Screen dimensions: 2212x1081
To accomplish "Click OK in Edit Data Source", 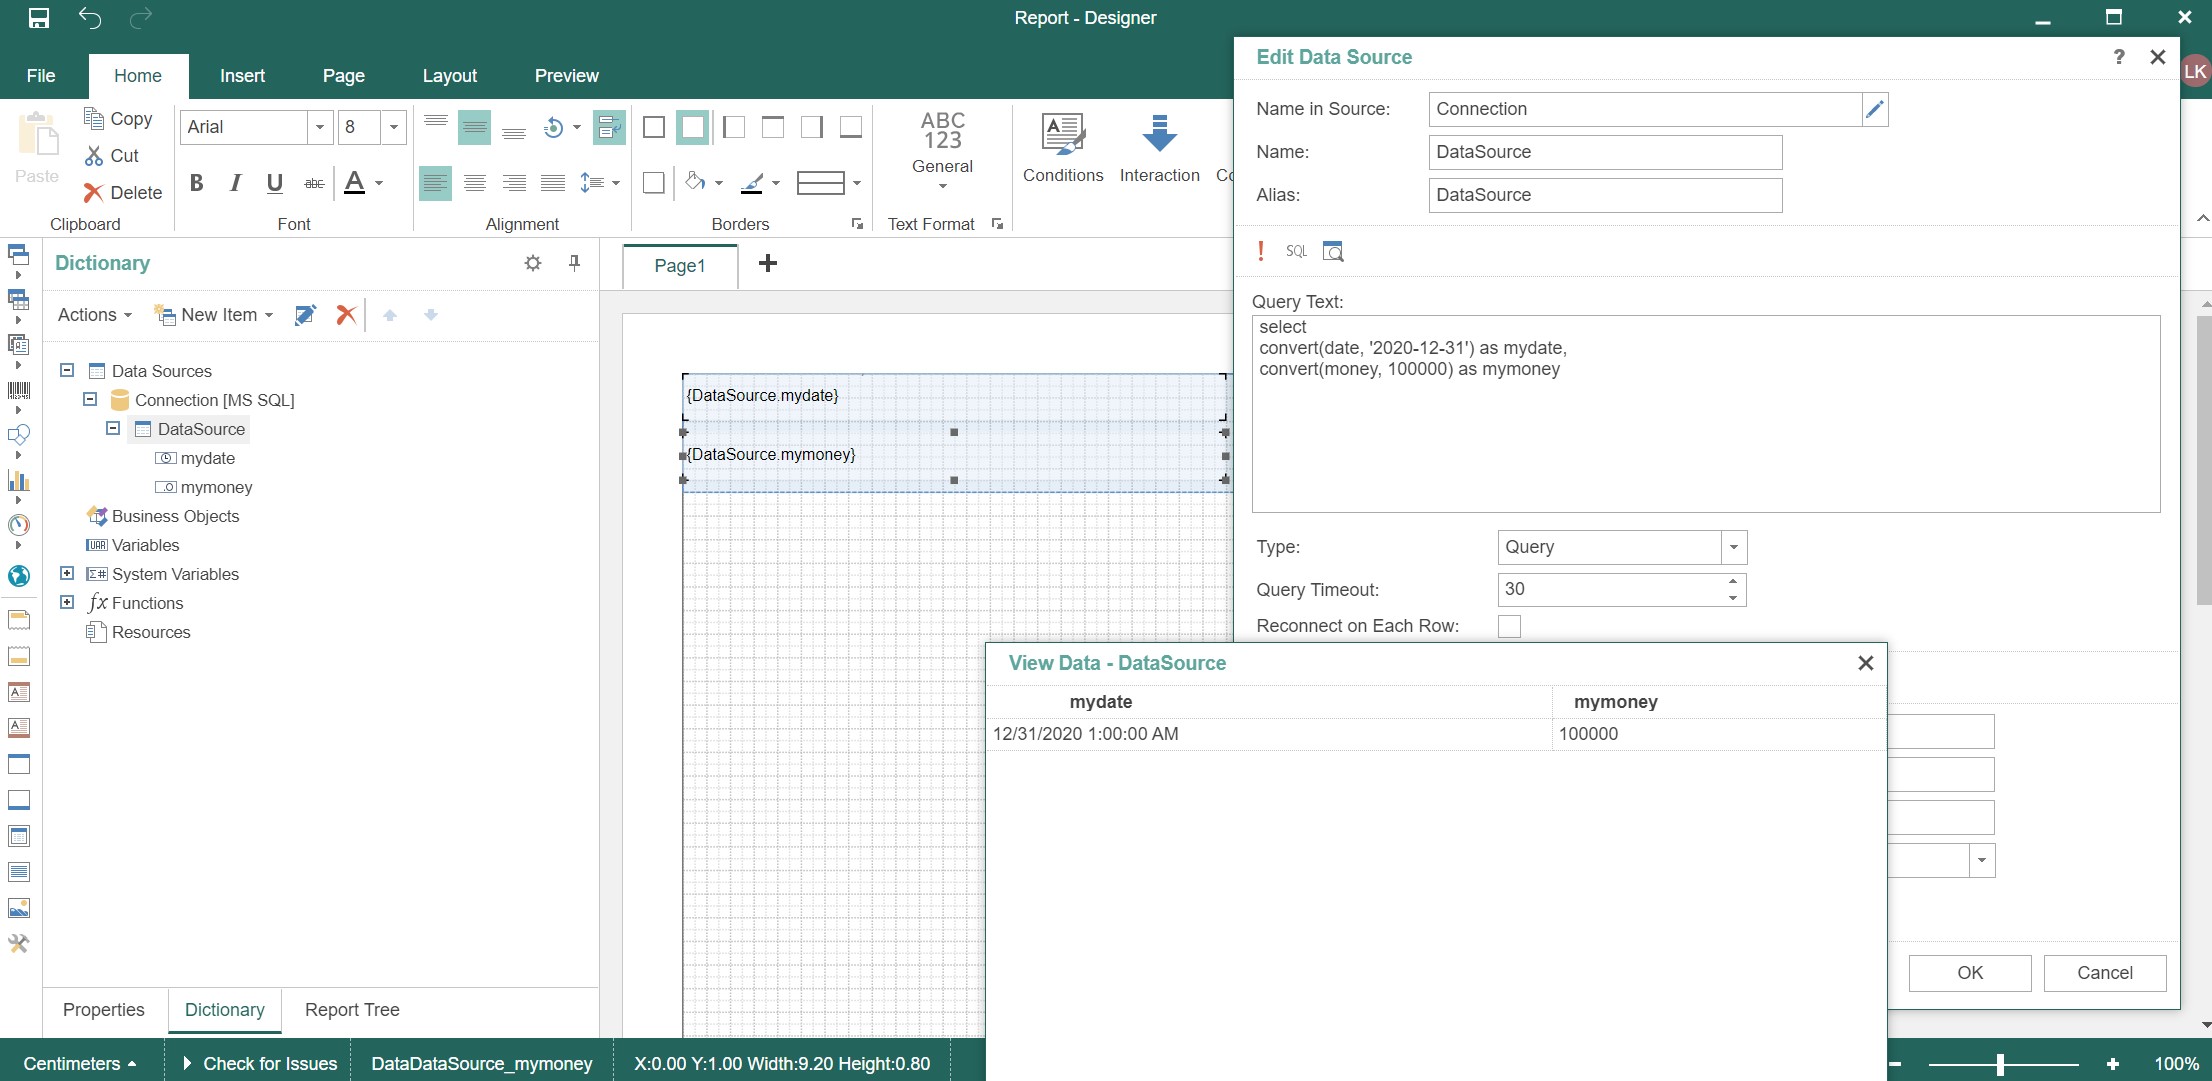I will pyautogui.click(x=1970, y=973).
